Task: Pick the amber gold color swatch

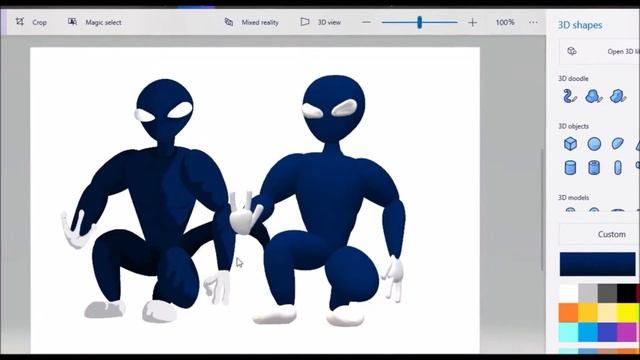Action: coord(588,313)
